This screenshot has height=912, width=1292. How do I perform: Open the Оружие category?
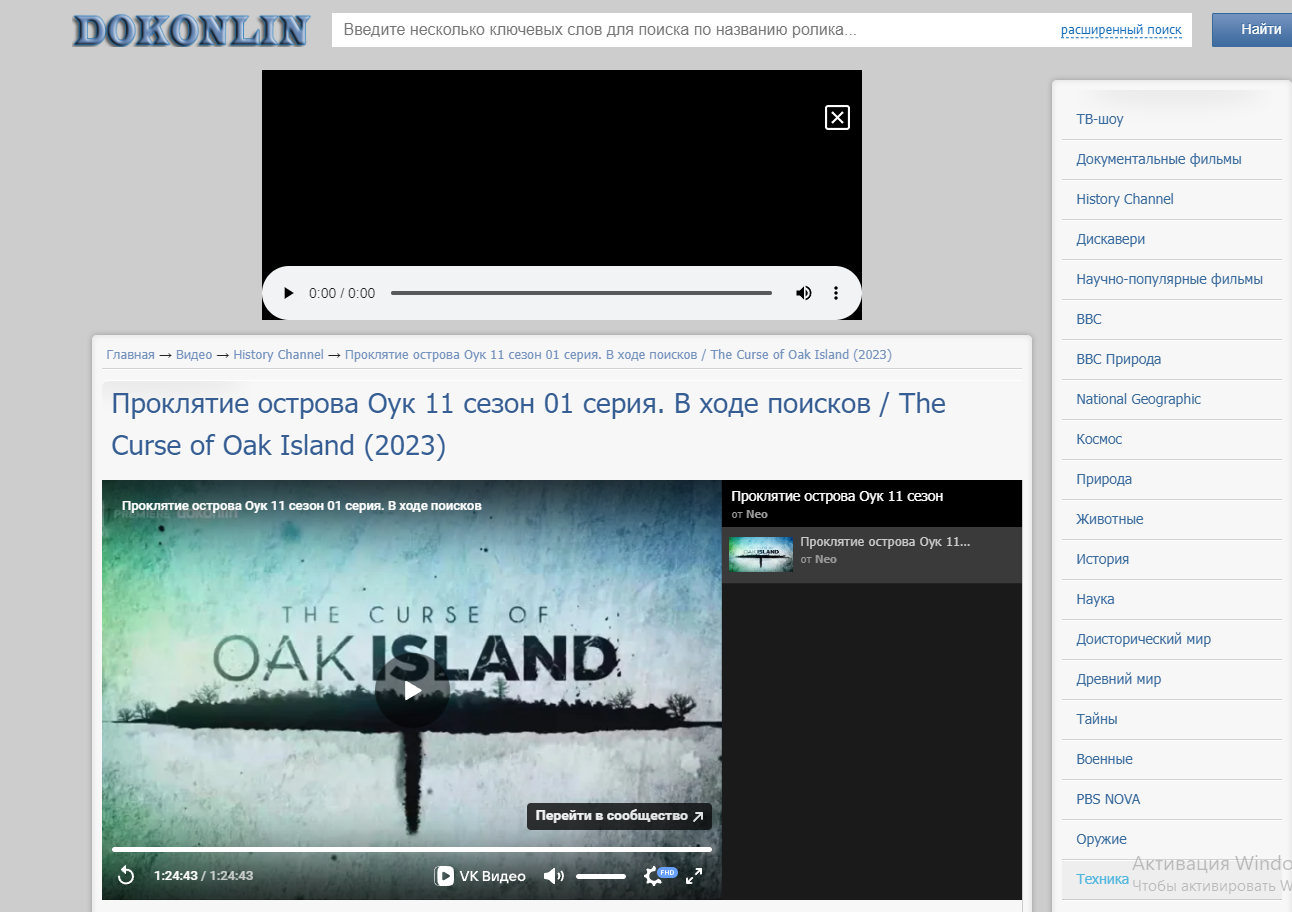point(1102,839)
